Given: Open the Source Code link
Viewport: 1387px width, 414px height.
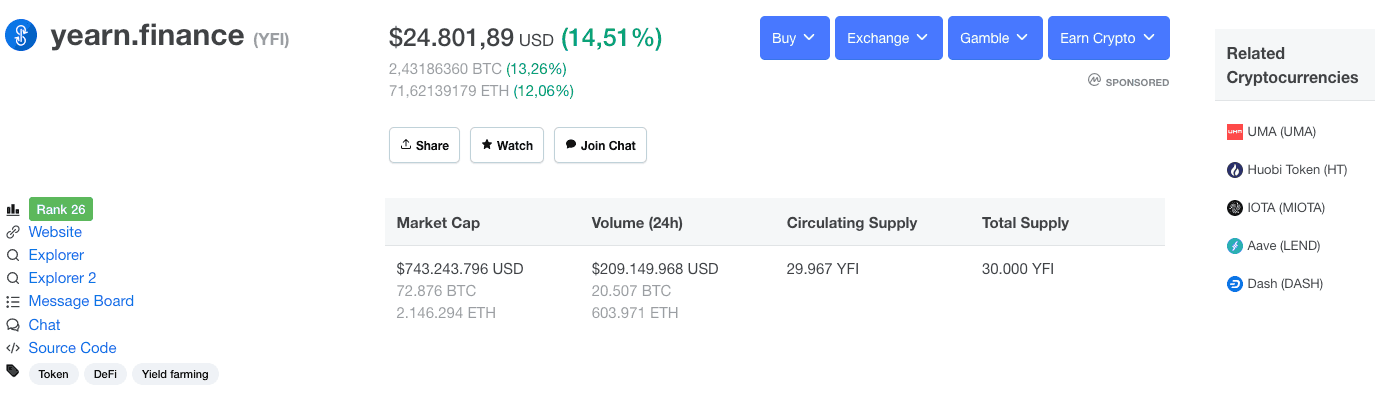Looking at the screenshot, I should click(x=72, y=348).
